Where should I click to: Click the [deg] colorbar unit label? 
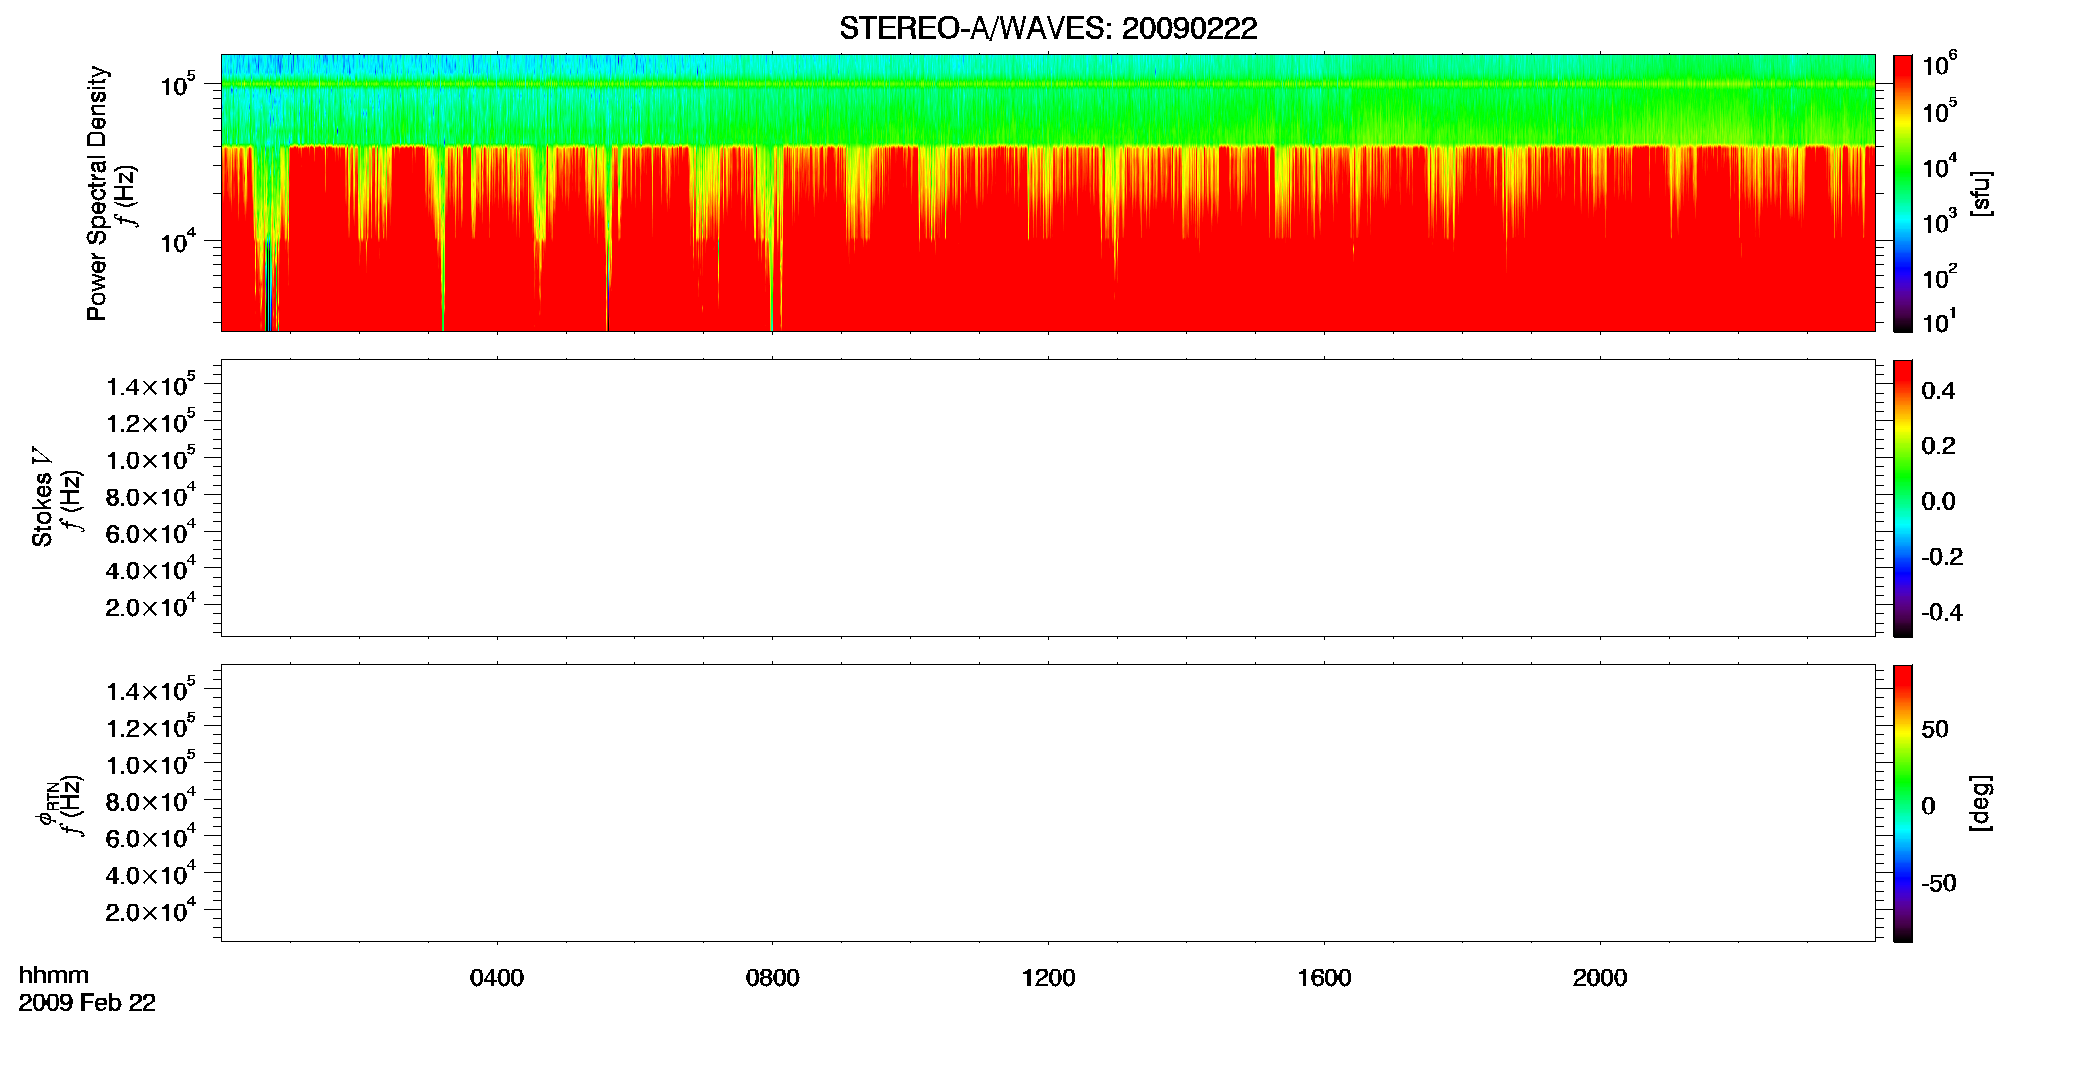coord(1980,803)
